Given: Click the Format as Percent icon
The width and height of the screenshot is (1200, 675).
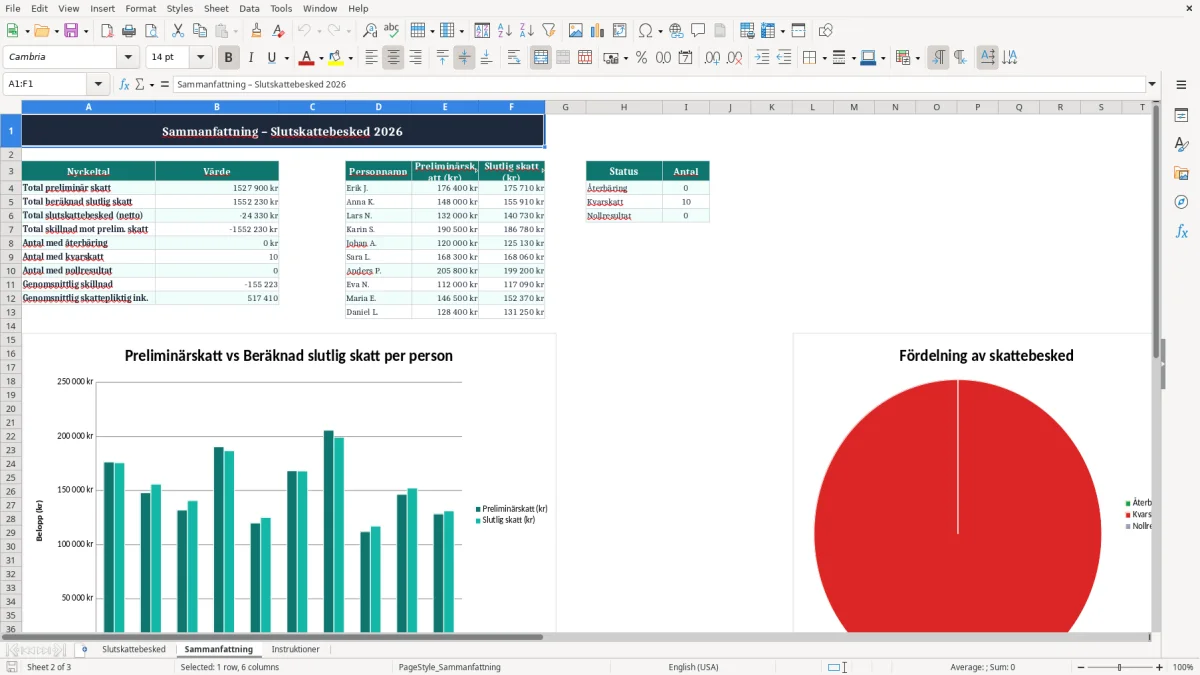Looking at the screenshot, I should tap(641, 58).
